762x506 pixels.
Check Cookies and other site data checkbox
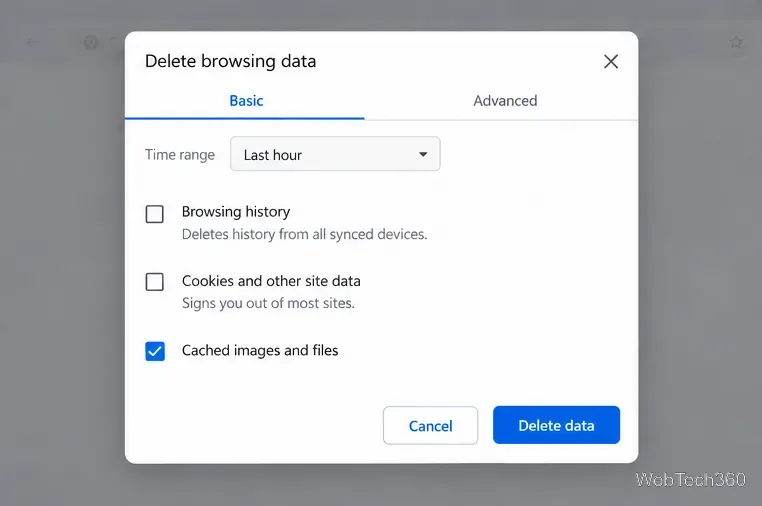pyautogui.click(x=155, y=281)
